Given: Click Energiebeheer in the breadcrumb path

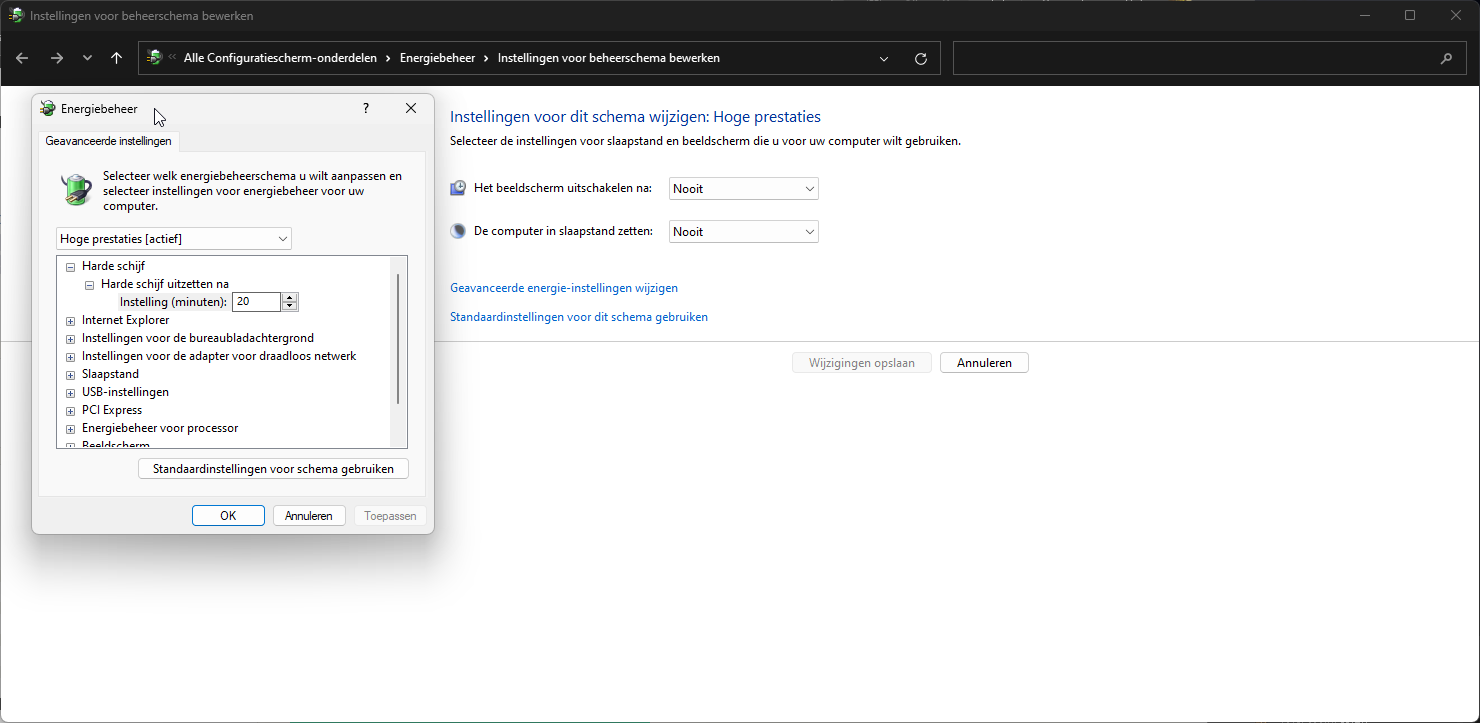Looking at the screenshot, I should tap(437, 58).
